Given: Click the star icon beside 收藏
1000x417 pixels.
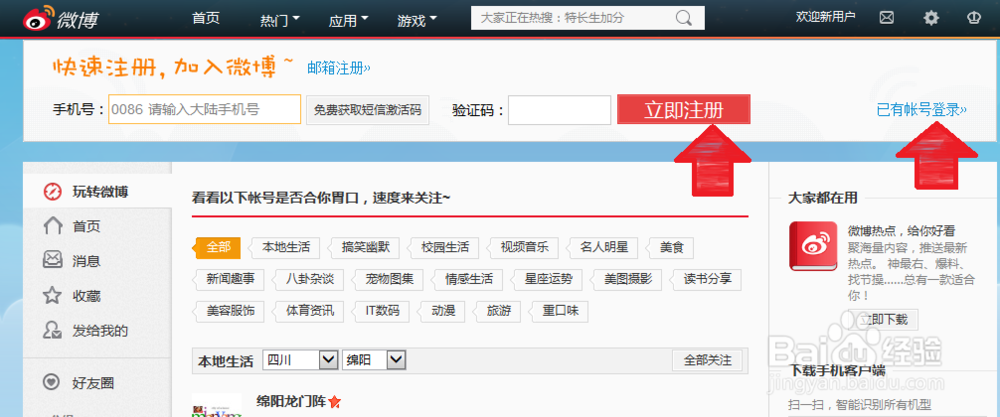Looking at the screenshot, I should click(52, 295).
